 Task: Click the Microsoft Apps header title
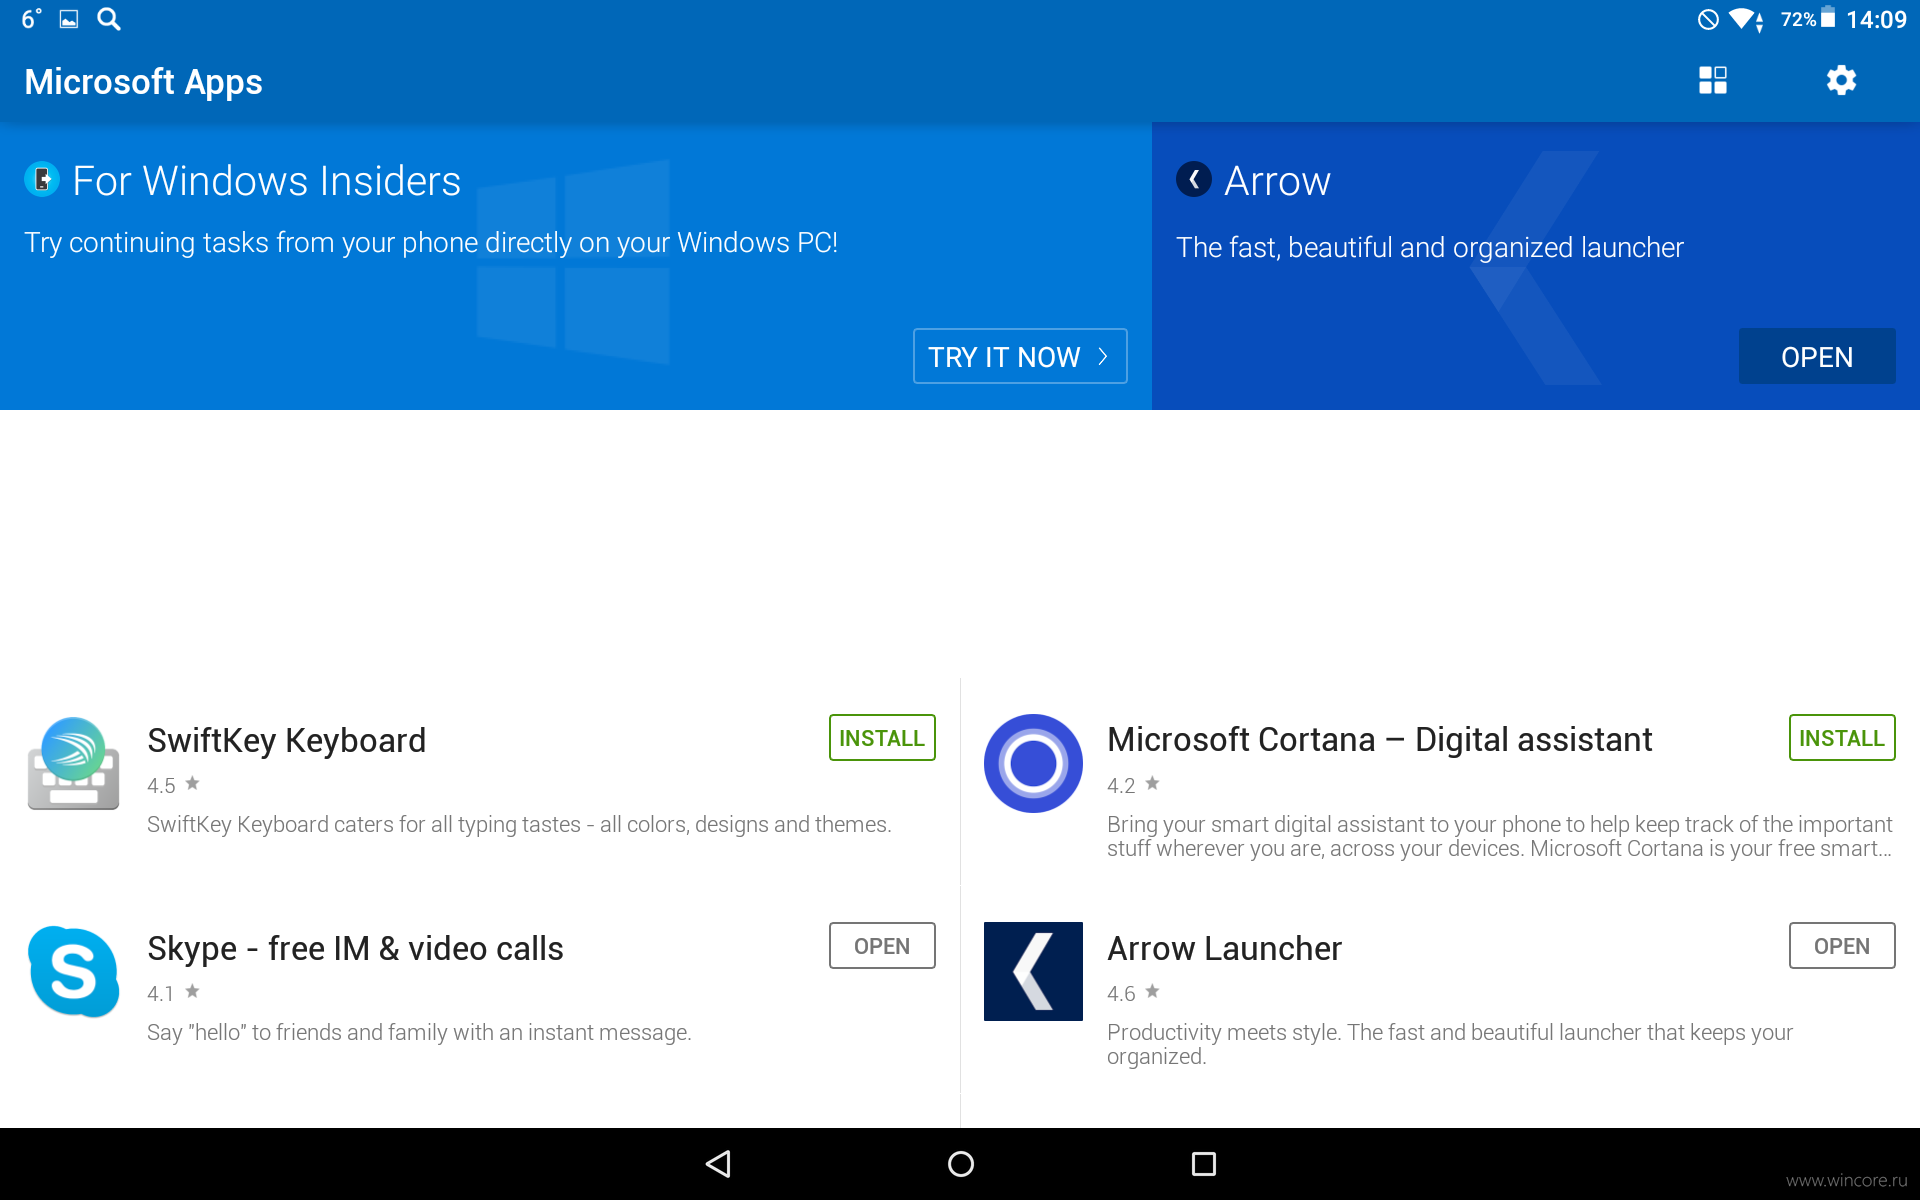point(143,82)
